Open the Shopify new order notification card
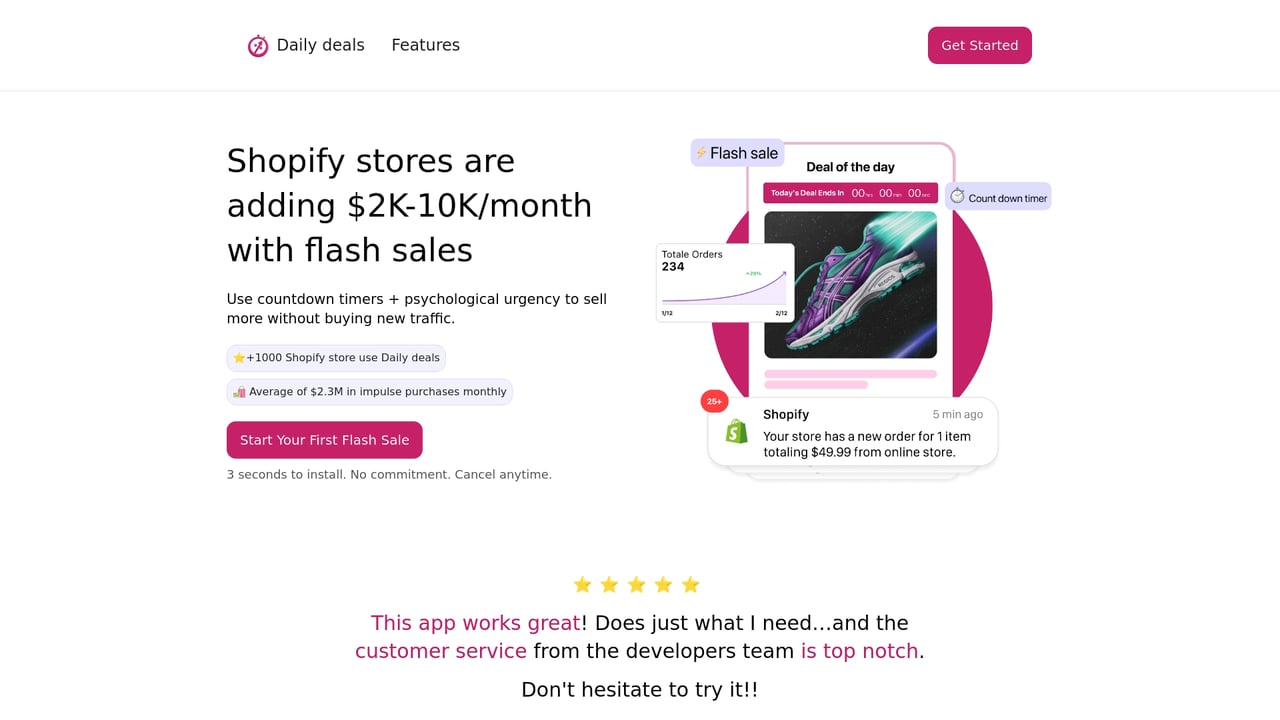Viewport: 1280px width, 720px height. tap(852, 432)
